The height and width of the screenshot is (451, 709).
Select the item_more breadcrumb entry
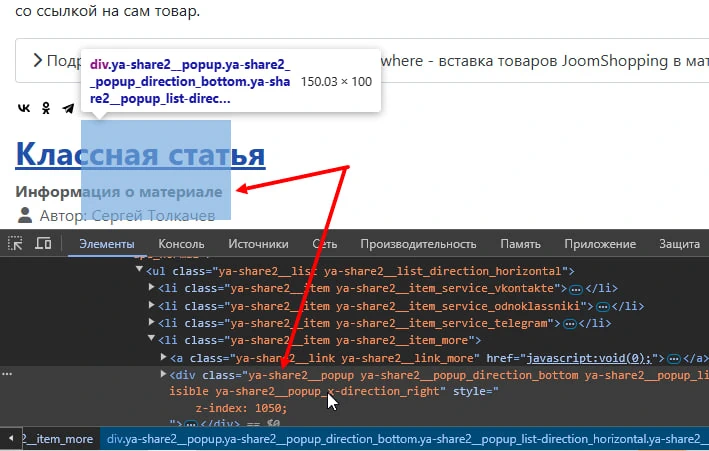pyautogui.click(x=58, y=439)
